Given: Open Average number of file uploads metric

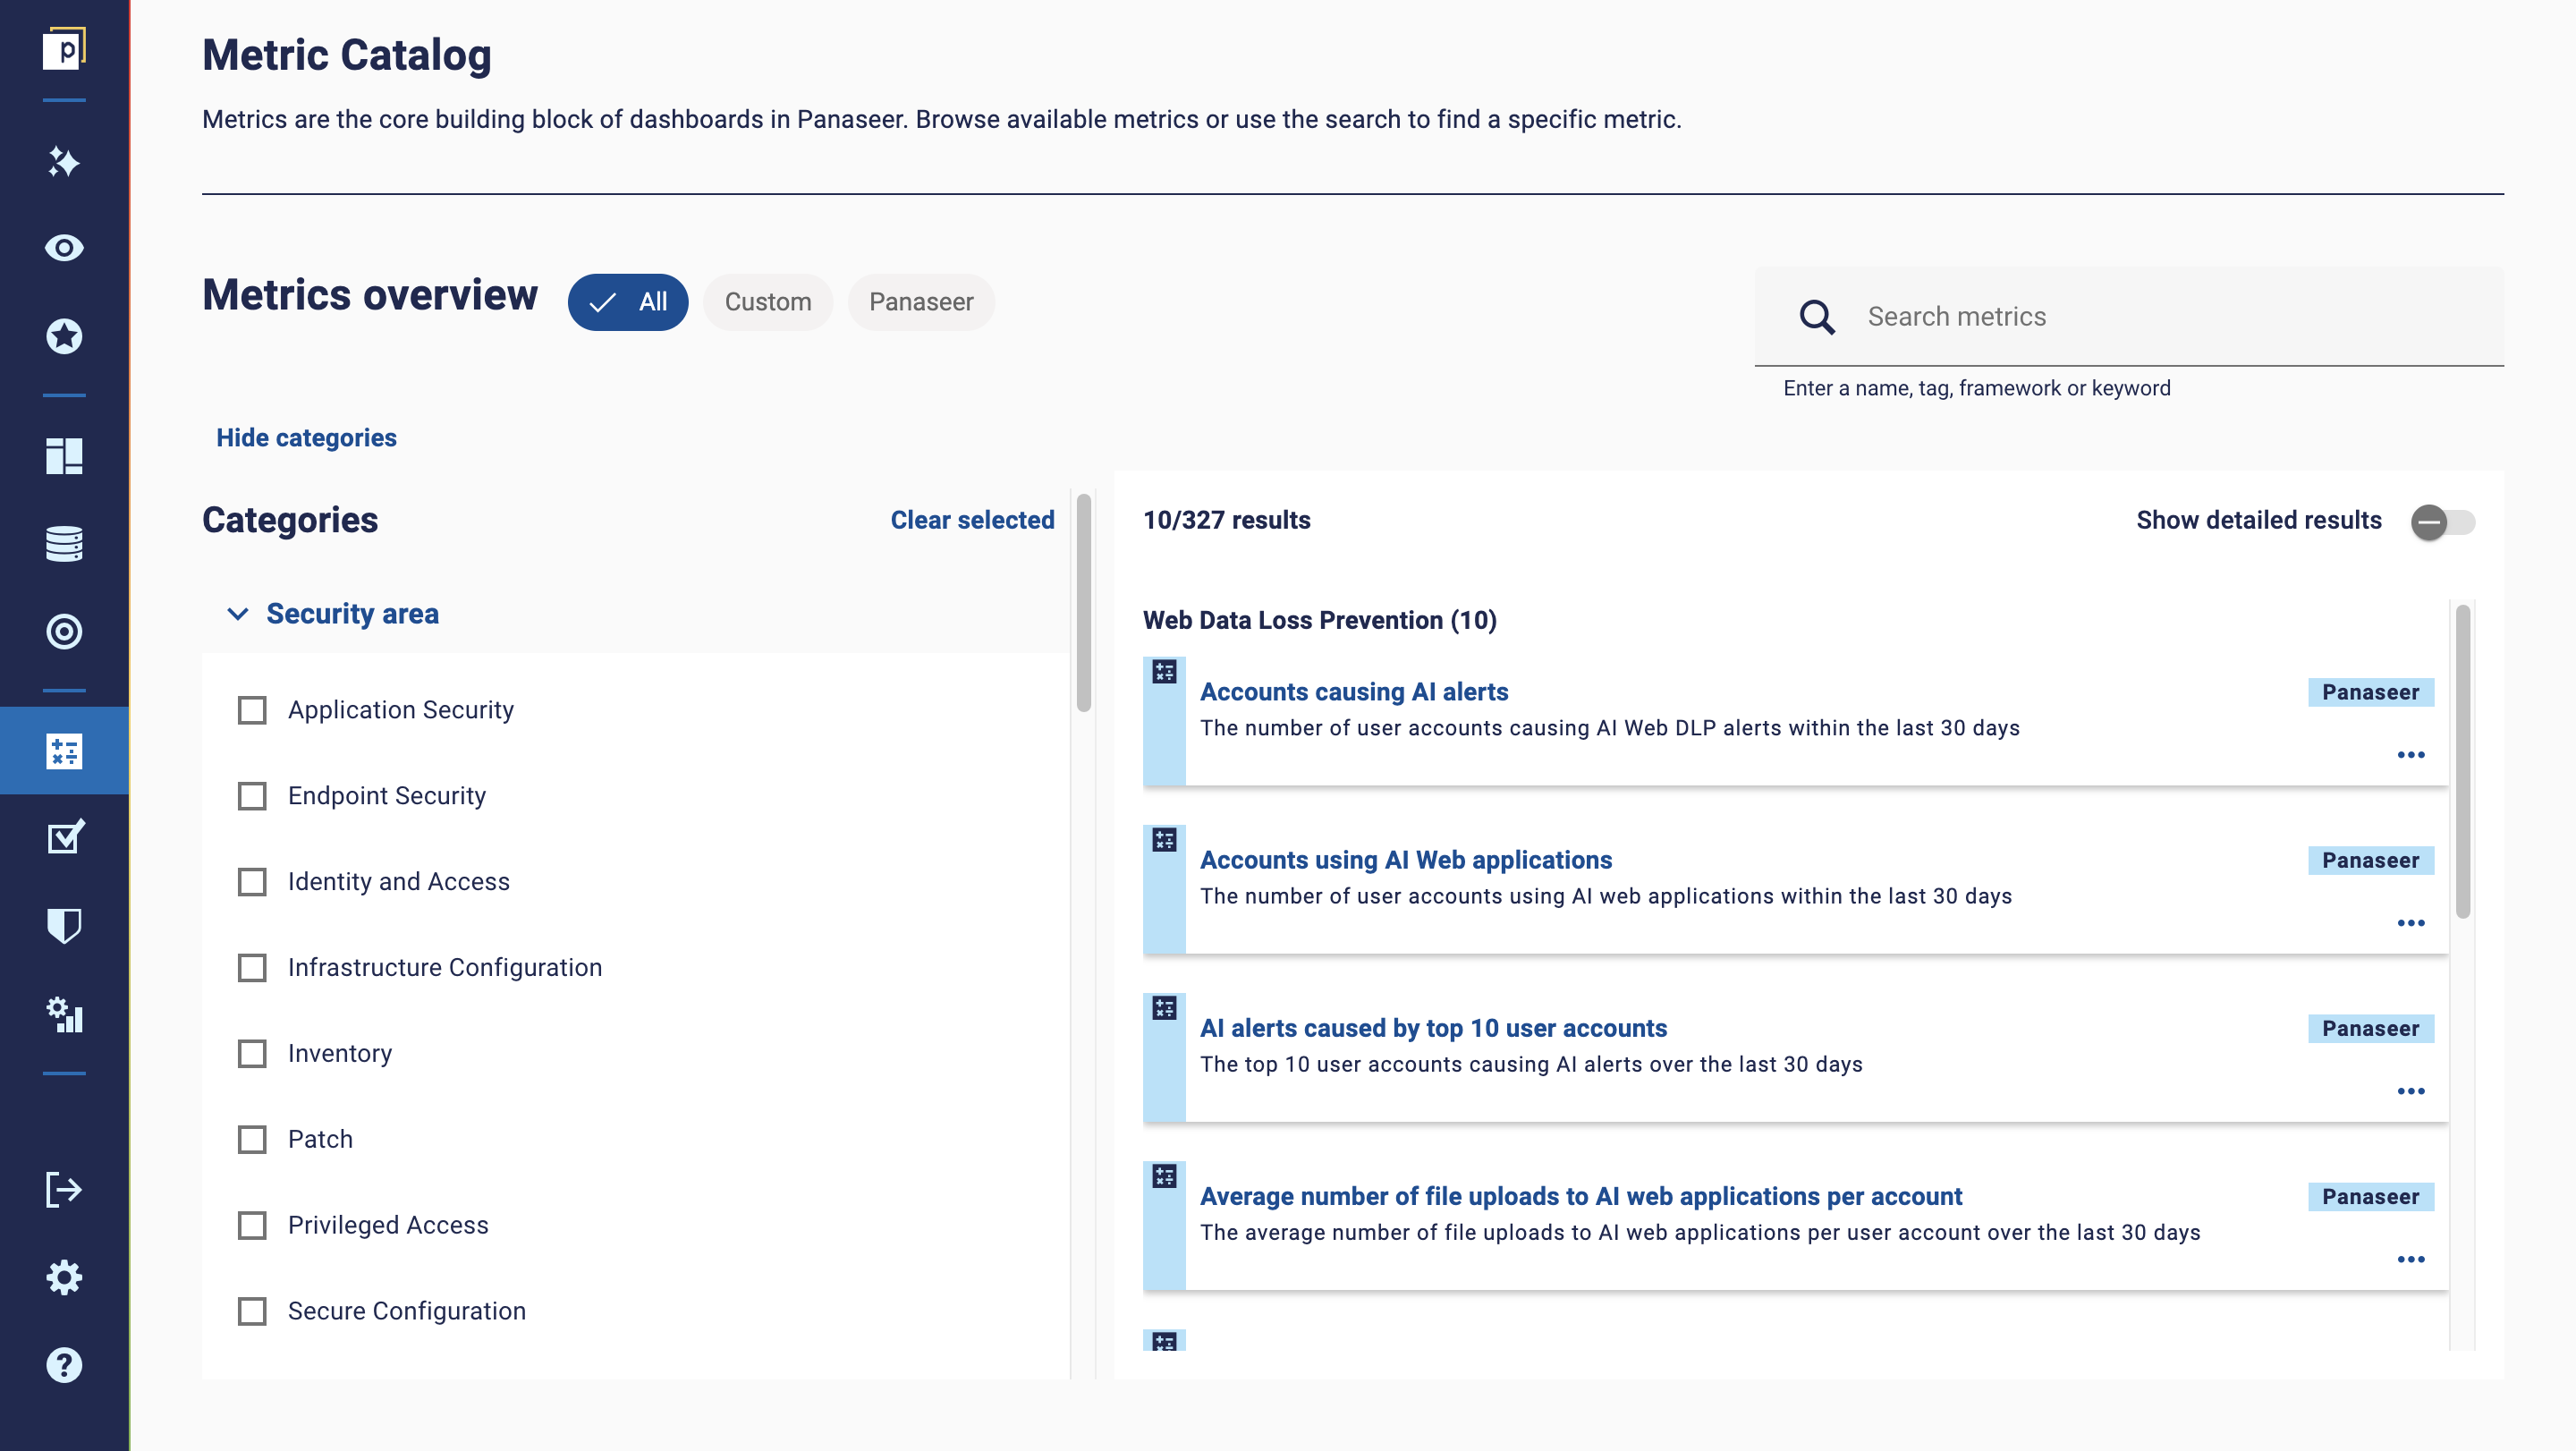Looking at the screenshot, I should tap(1581, 1196).
